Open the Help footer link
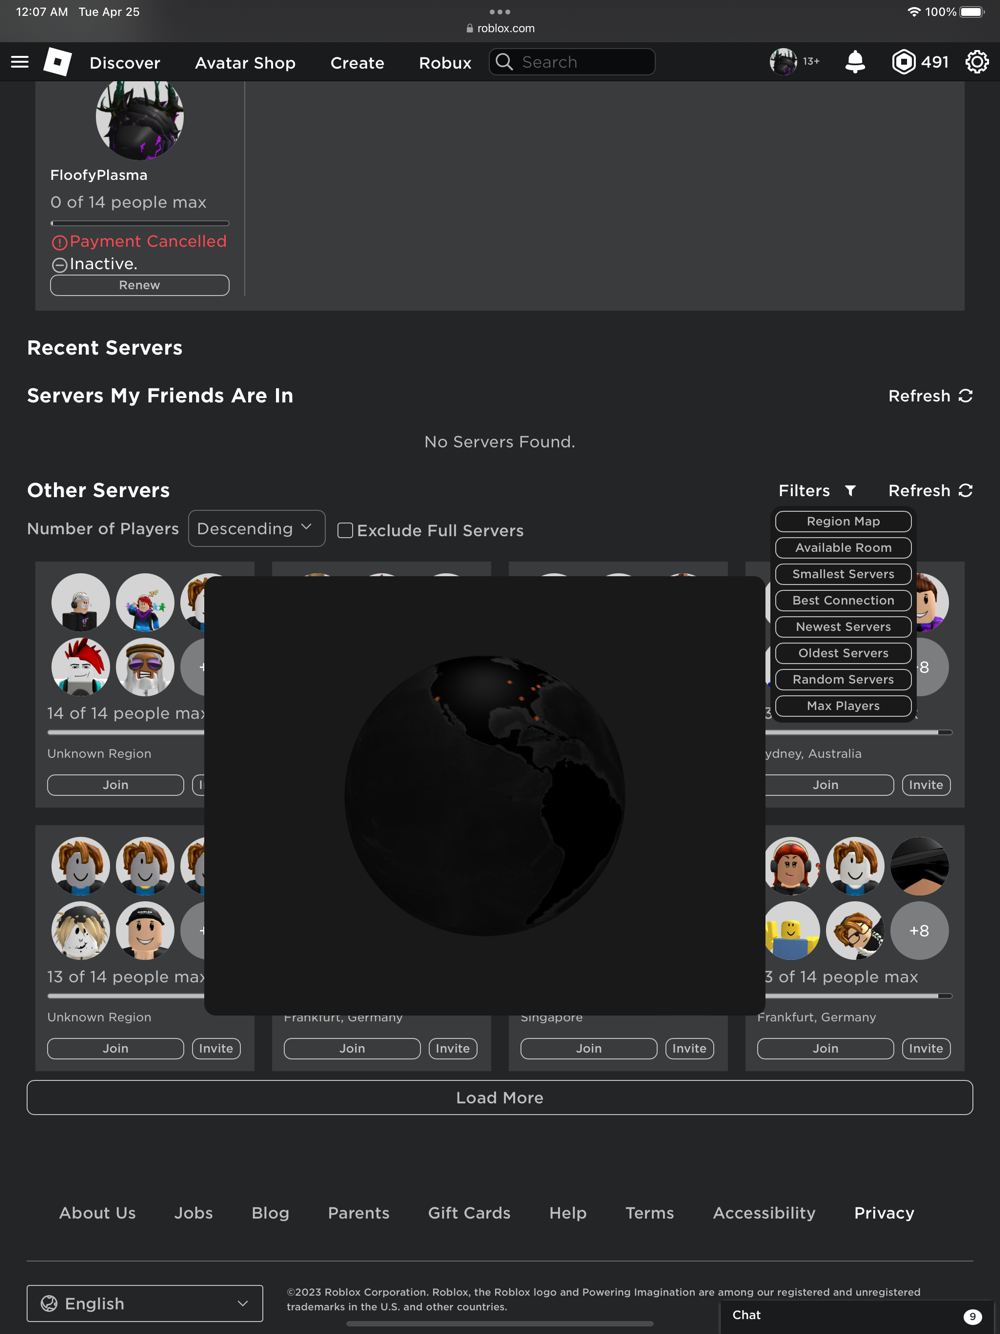Image resolution: width=1000 pixels, height=1334 pixels. (567, 1213)
